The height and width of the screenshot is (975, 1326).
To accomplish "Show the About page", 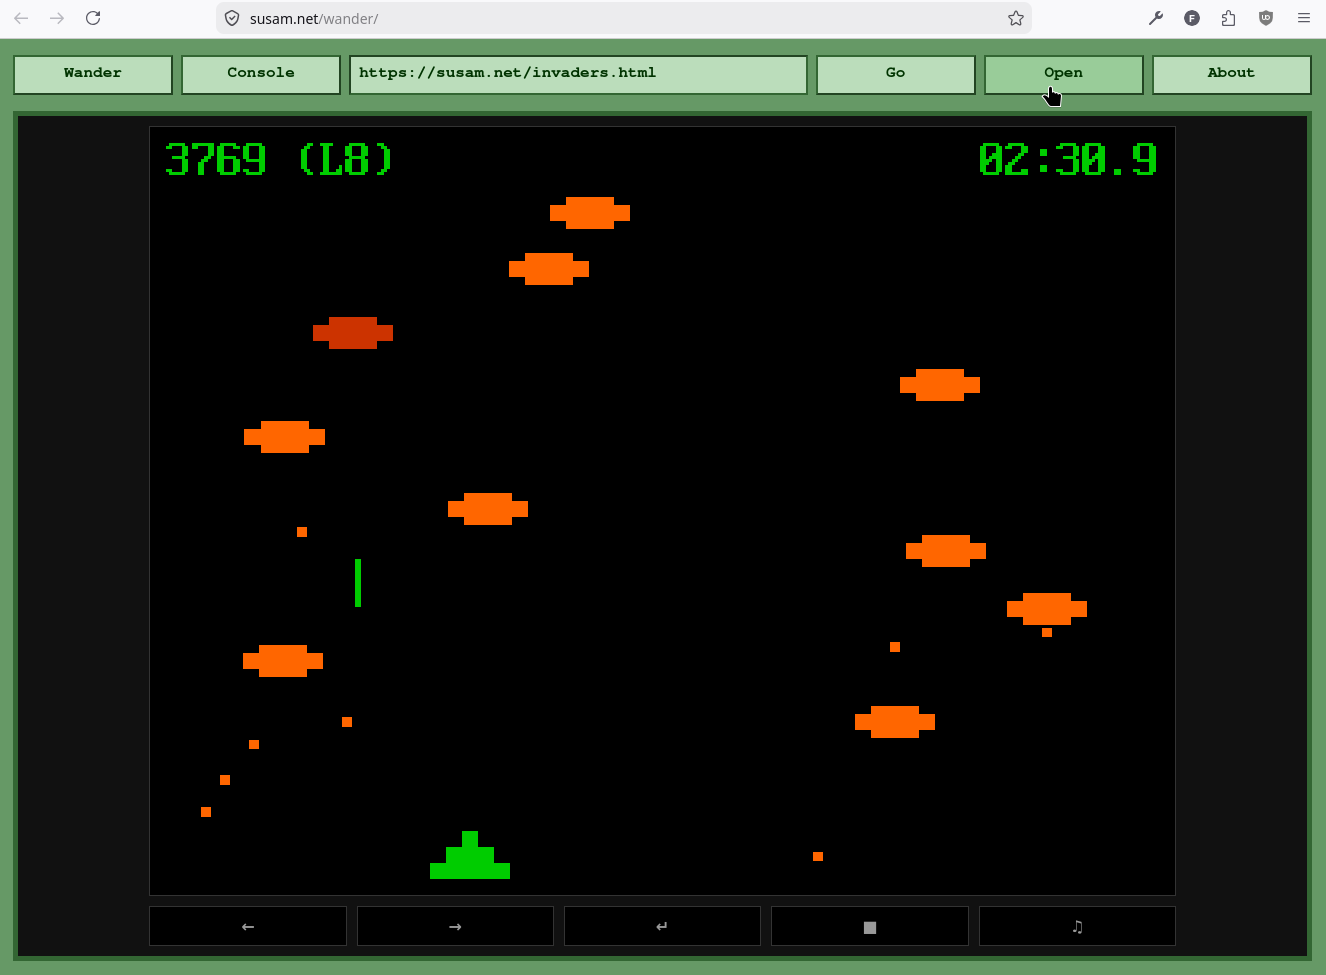I will (x=1232, y=75).
